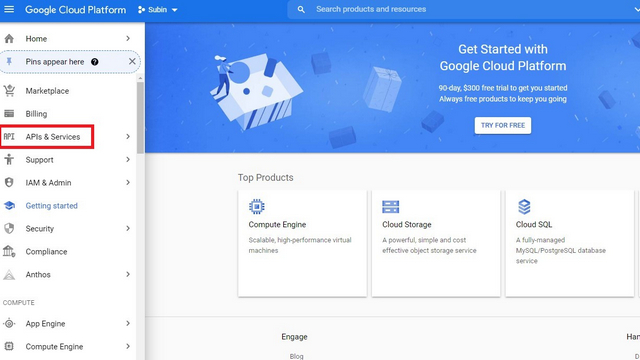Open App Engine menu item
The image size is (640, 360).
coord(45,324)
